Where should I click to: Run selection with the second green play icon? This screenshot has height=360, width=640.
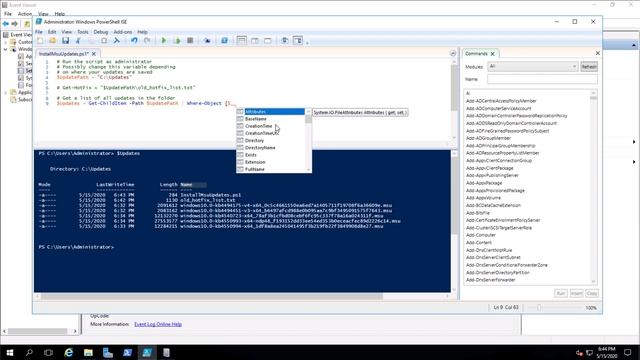coord(177,40)
